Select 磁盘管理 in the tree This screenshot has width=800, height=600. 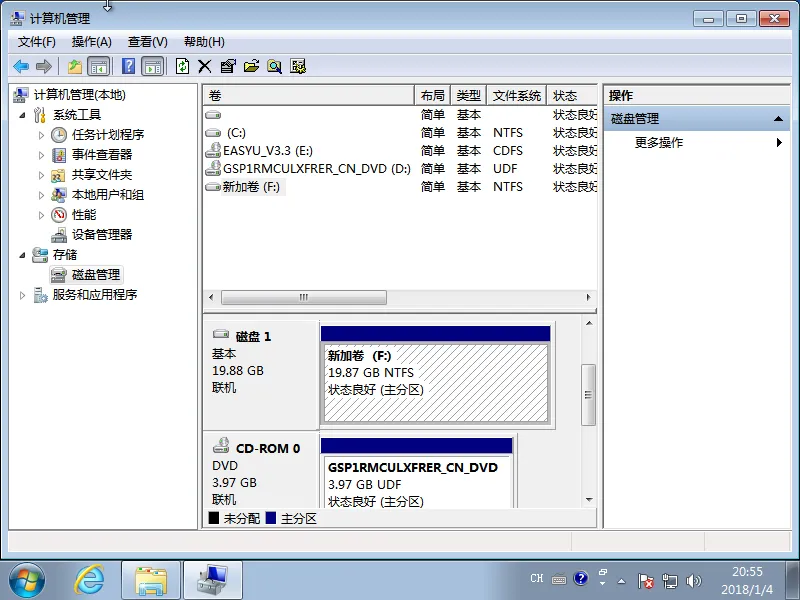click(x=96, y=274)
